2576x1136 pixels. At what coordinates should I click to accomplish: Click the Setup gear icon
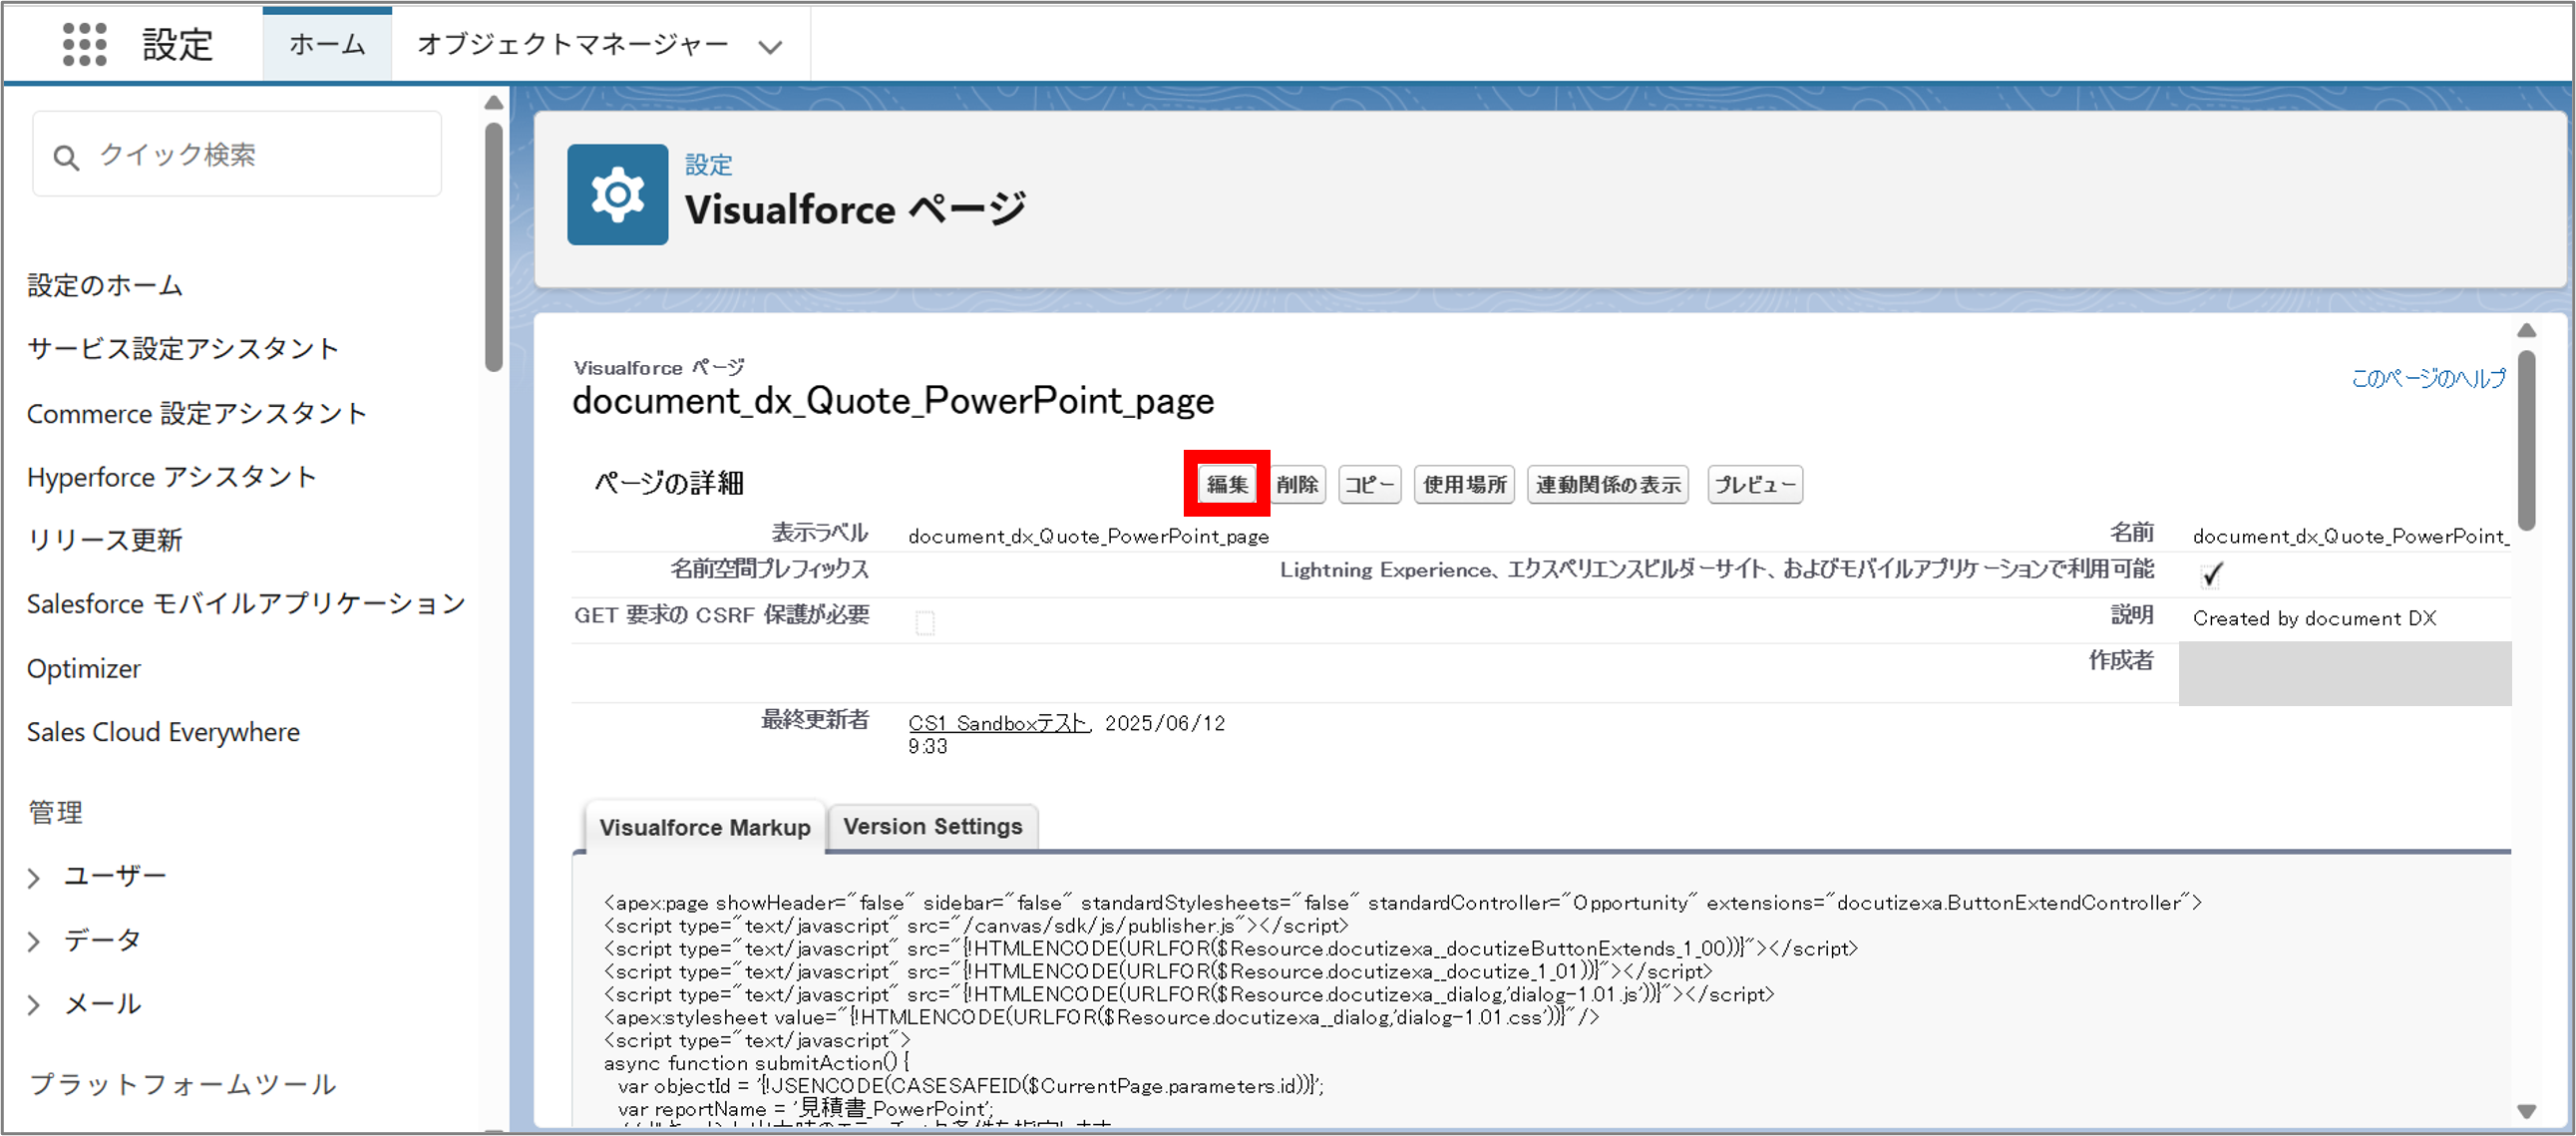(617, 194)
